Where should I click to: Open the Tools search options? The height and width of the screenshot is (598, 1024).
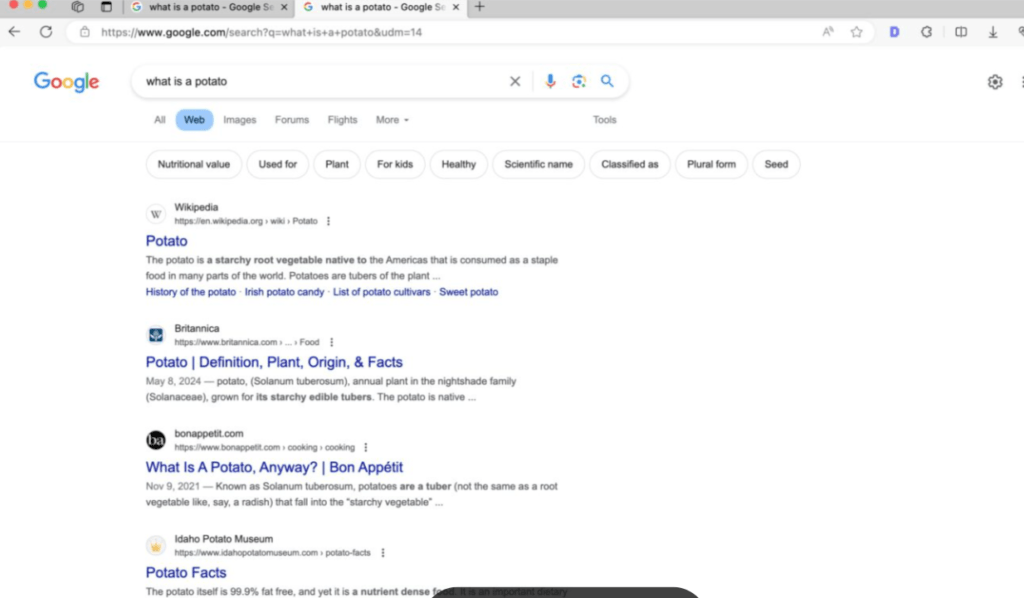604,120
